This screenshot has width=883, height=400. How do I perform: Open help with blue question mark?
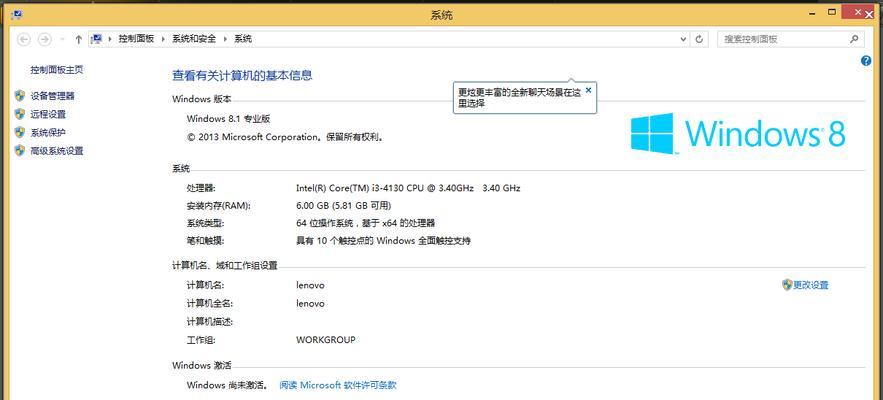(866, 61)
